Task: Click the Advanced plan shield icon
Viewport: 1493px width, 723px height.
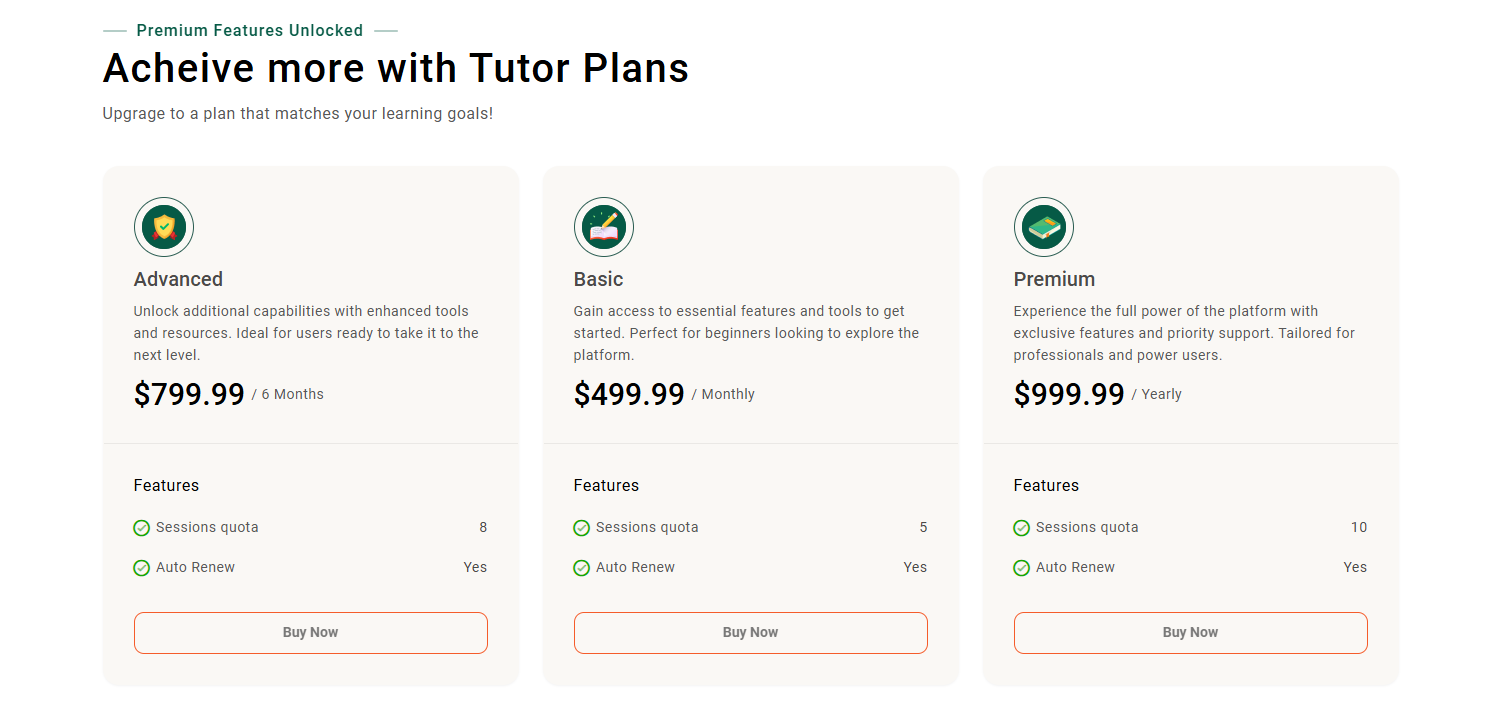Action: tap(164, 227)
